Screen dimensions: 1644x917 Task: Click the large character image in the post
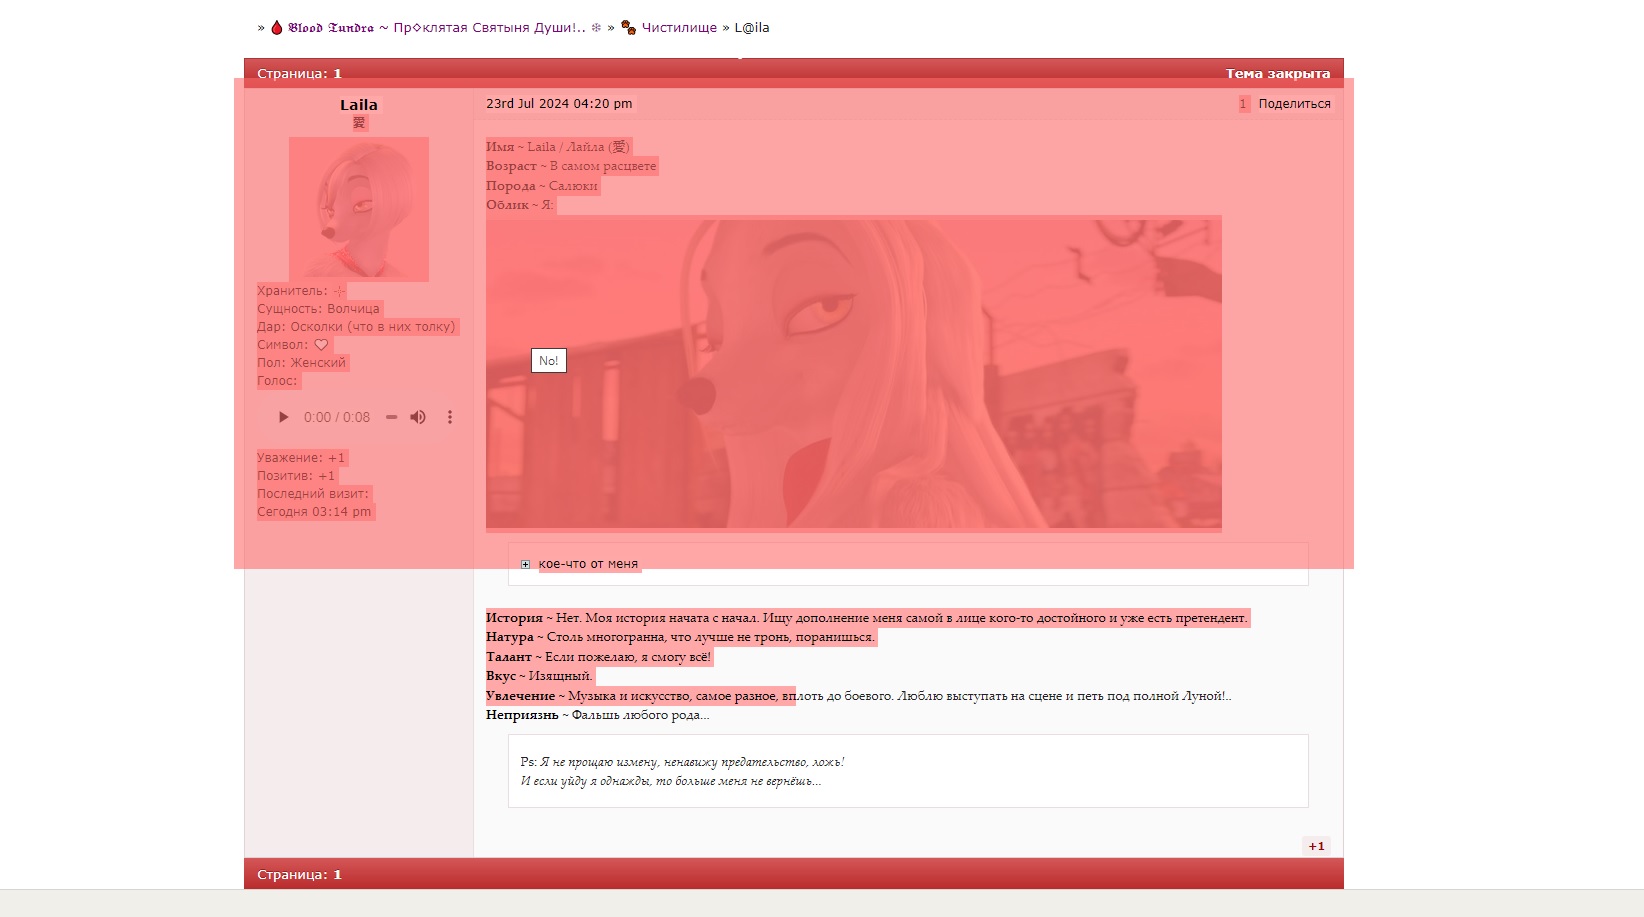pyautogui.click(x=854, y=374)
